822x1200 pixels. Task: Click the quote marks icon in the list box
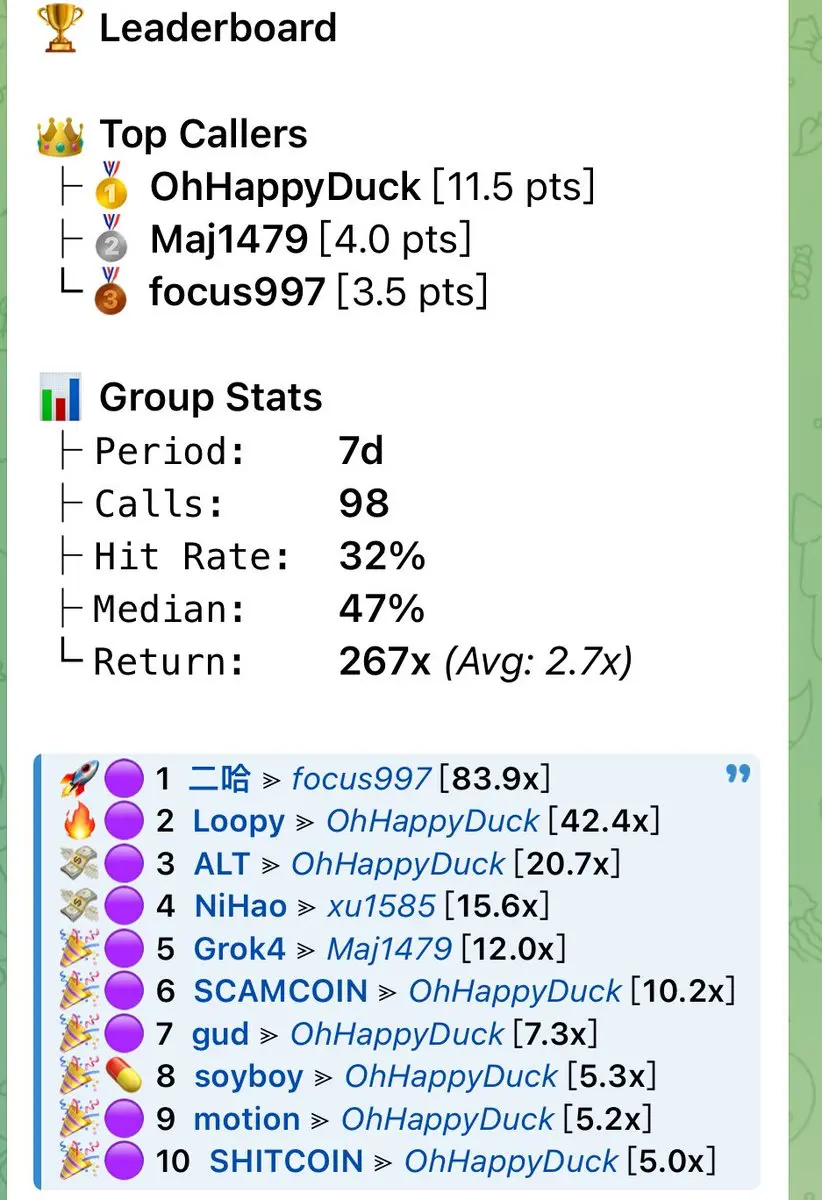[x=738, y=774]
